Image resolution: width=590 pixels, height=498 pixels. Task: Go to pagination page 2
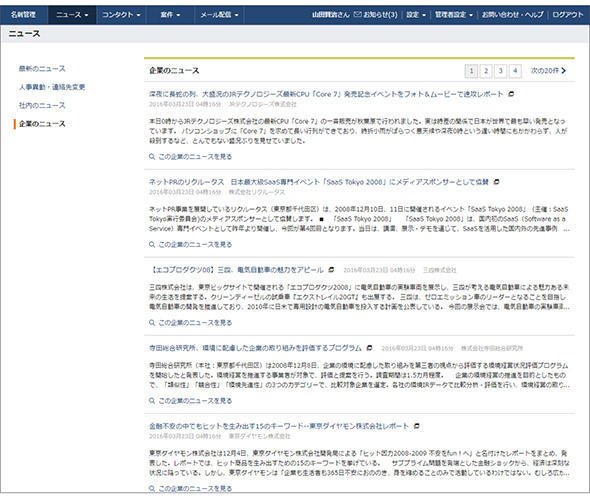pyautogui.click(x=486, y=71)
